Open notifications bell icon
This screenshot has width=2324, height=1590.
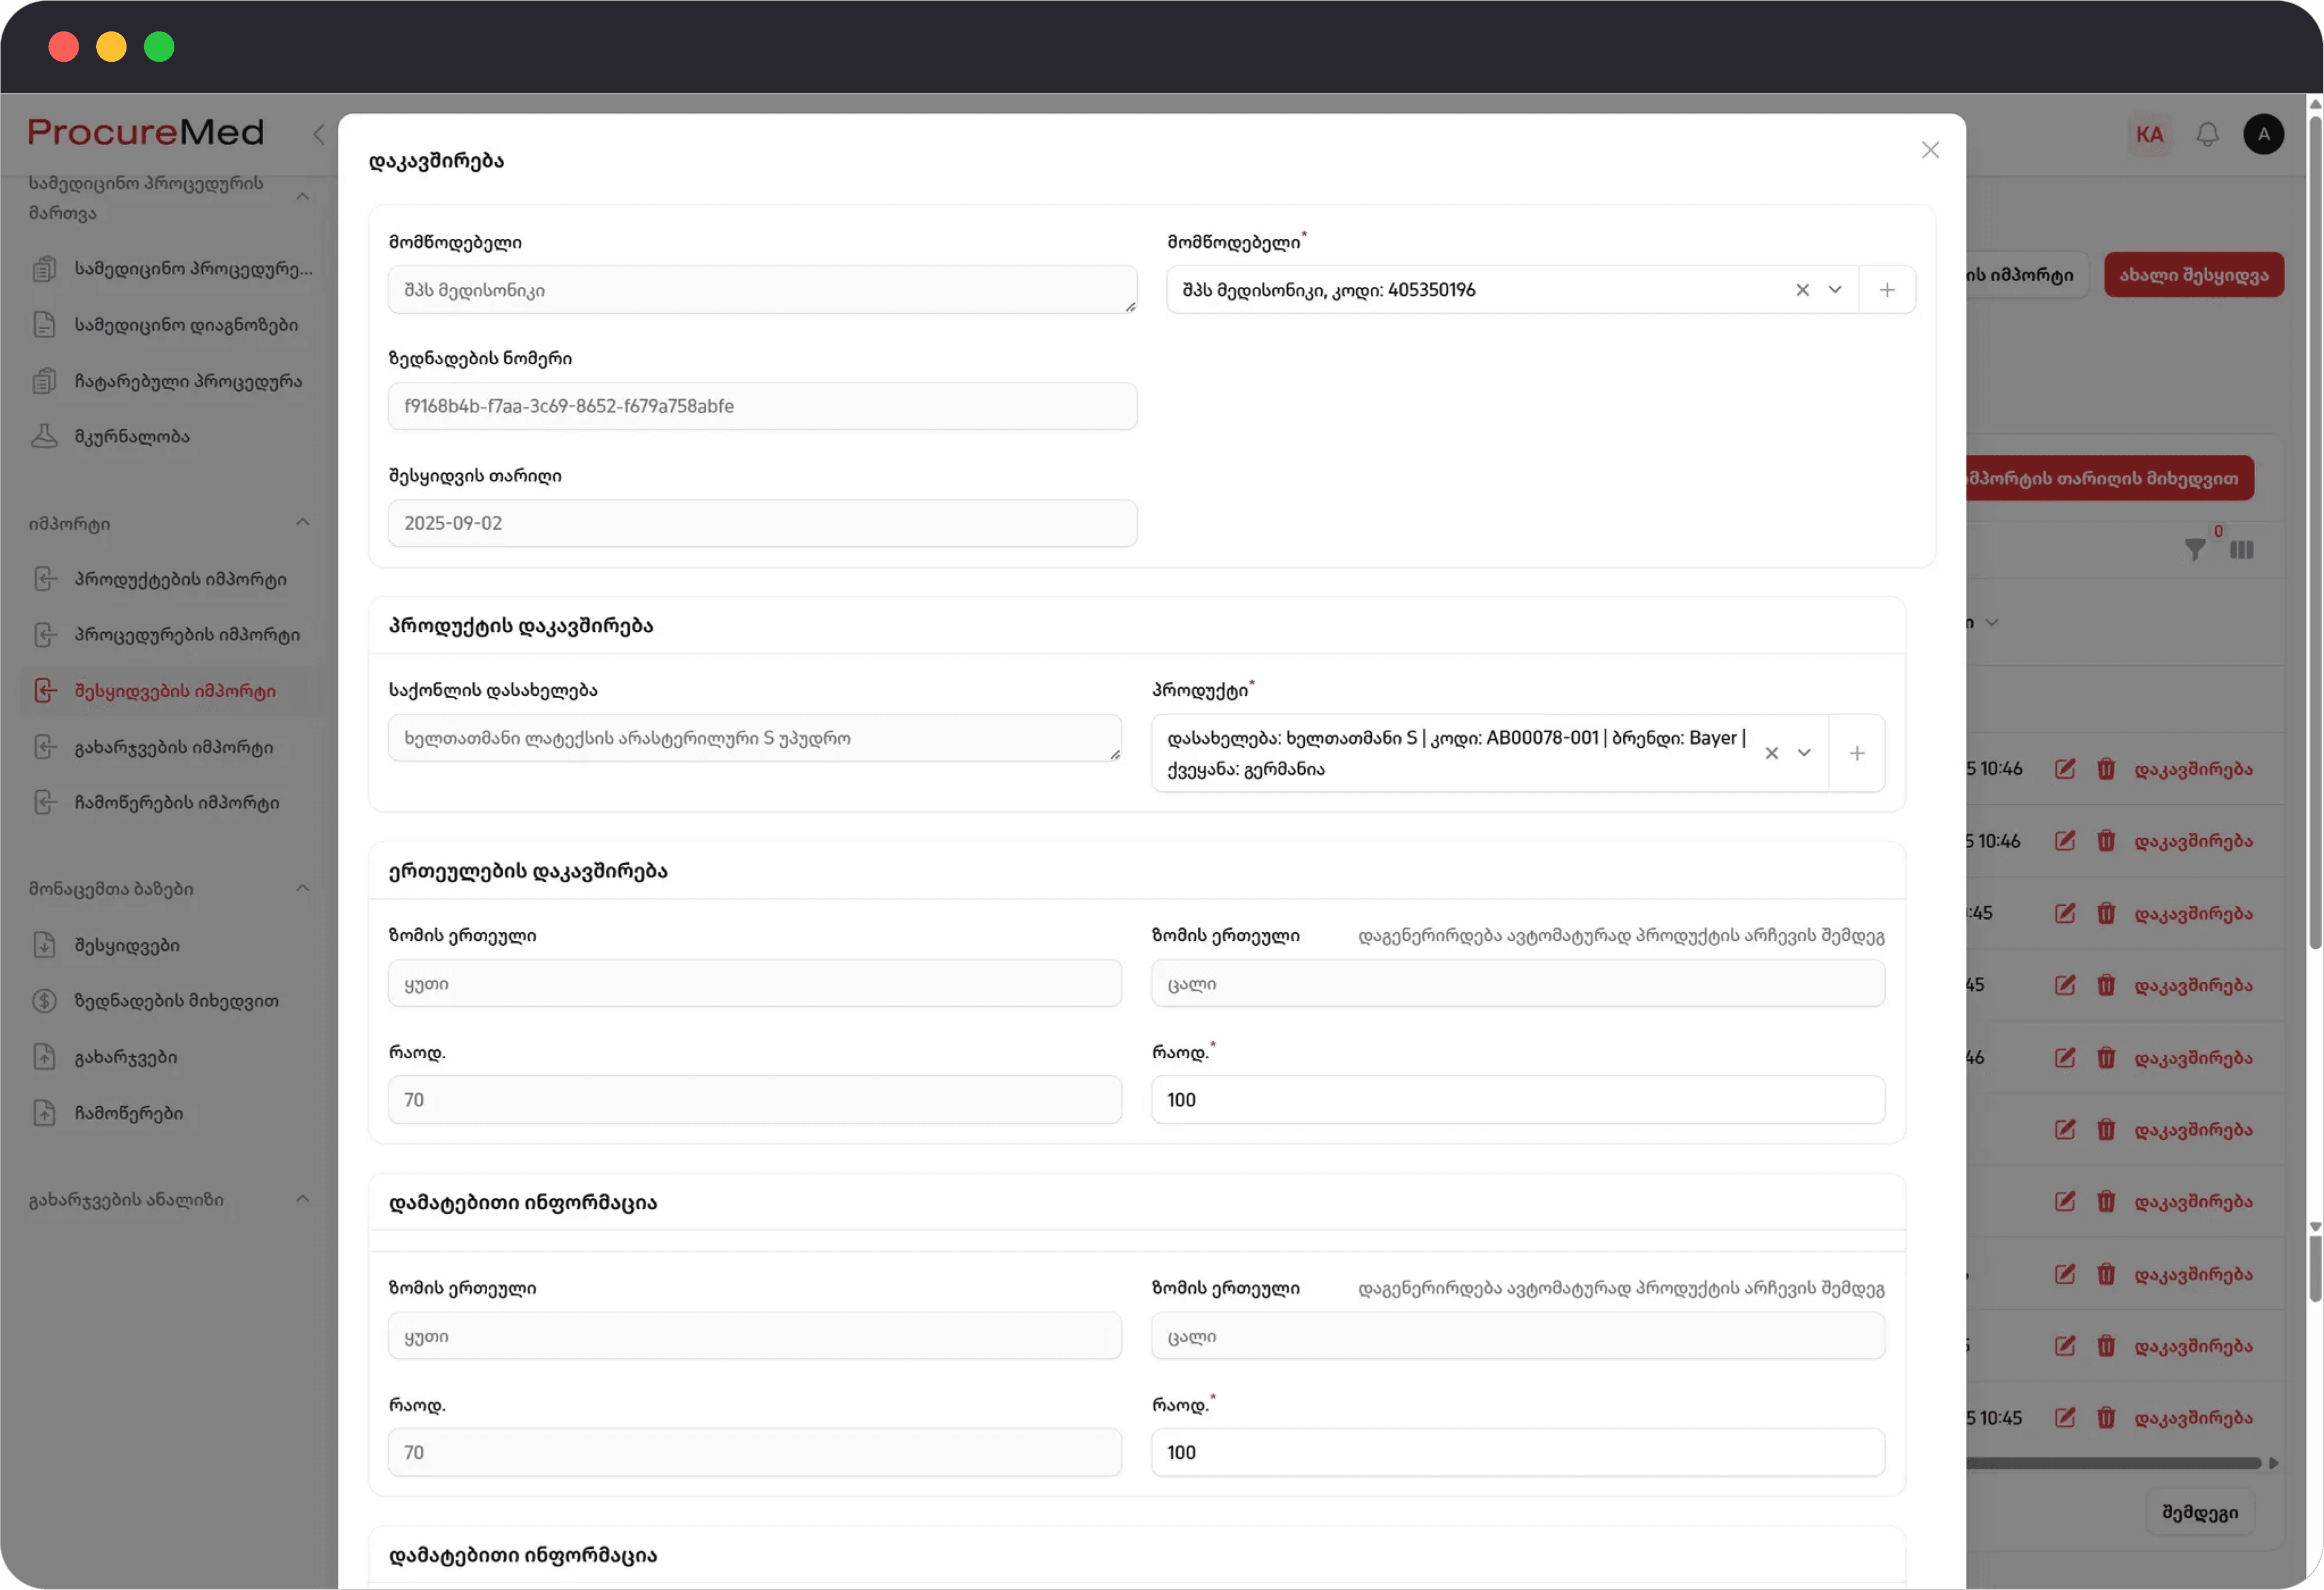[x=2207, y=134]
